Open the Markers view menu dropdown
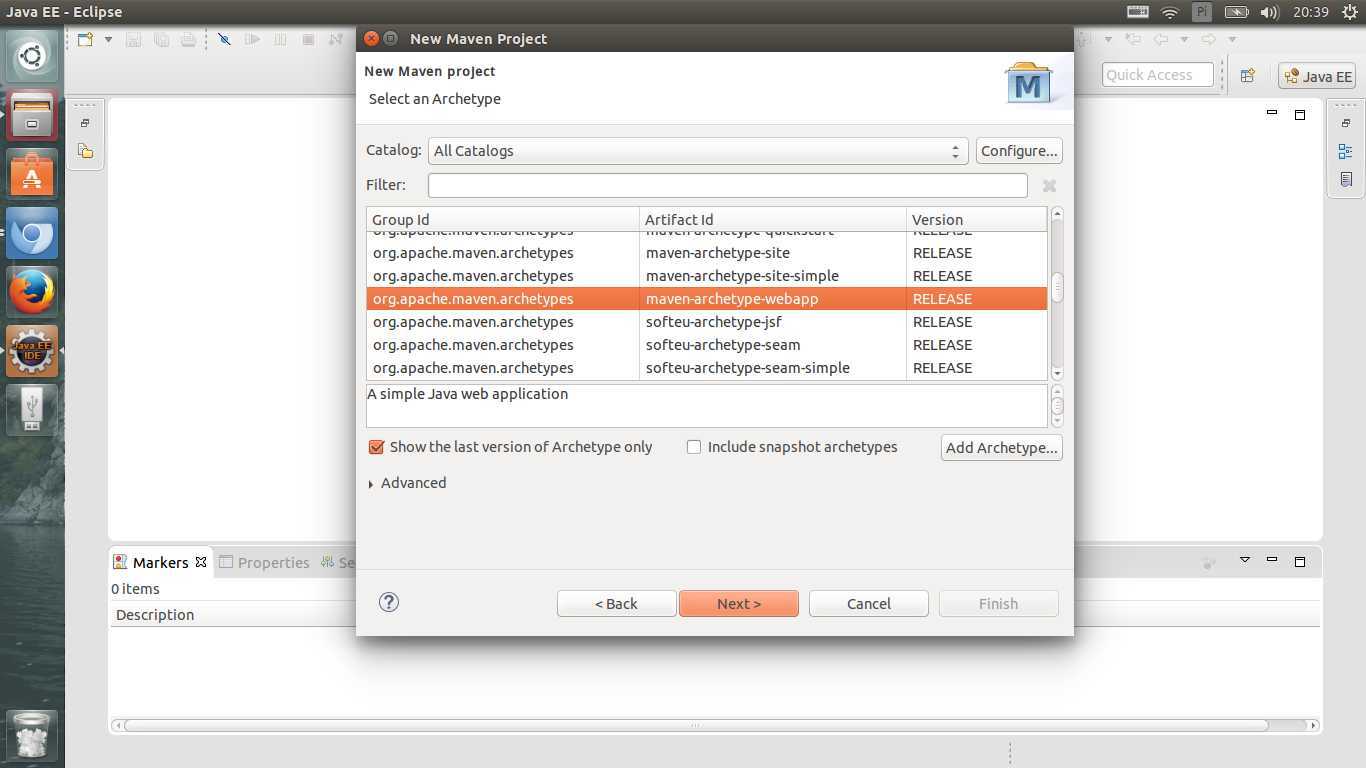 tap(1245, 560)
